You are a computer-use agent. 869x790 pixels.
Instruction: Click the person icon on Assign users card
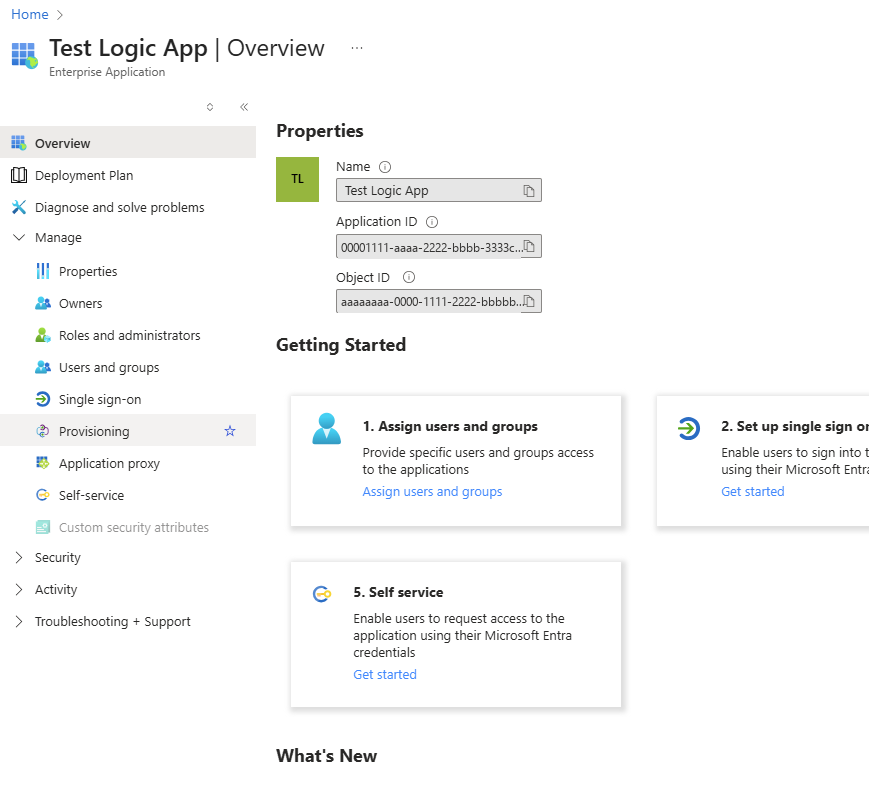[x=326, y=429]
